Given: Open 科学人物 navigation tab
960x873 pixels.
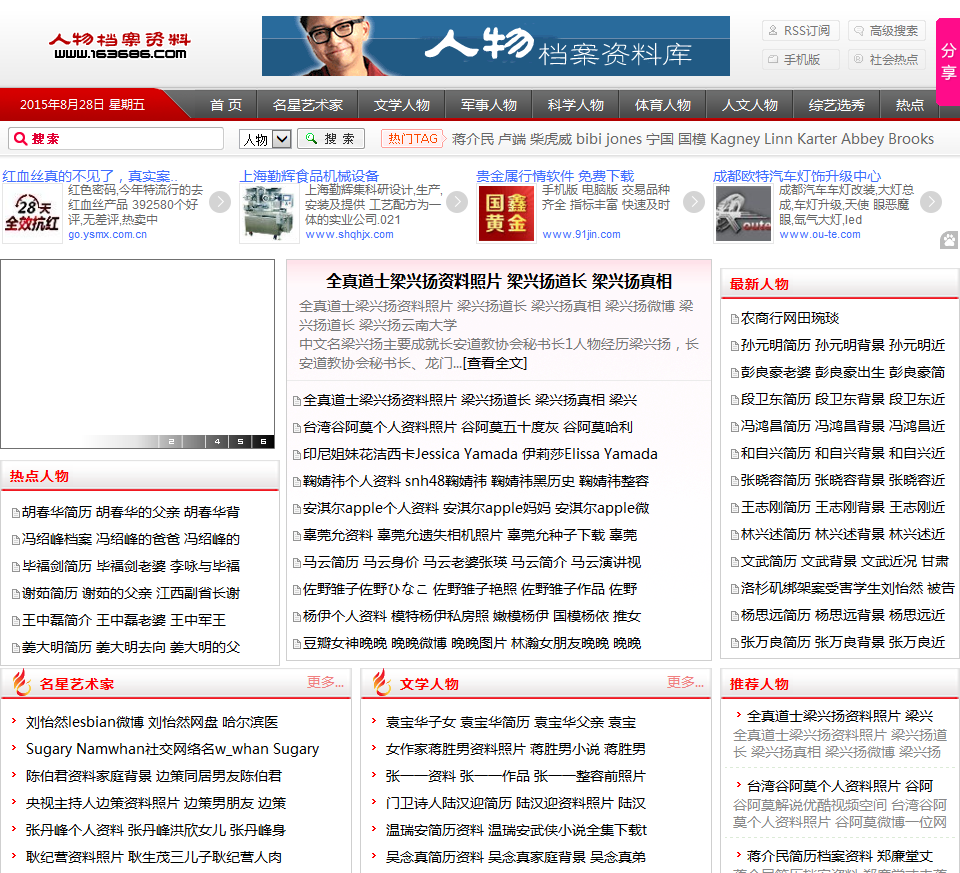Looking at the screenshot, I should click(576, 105).
